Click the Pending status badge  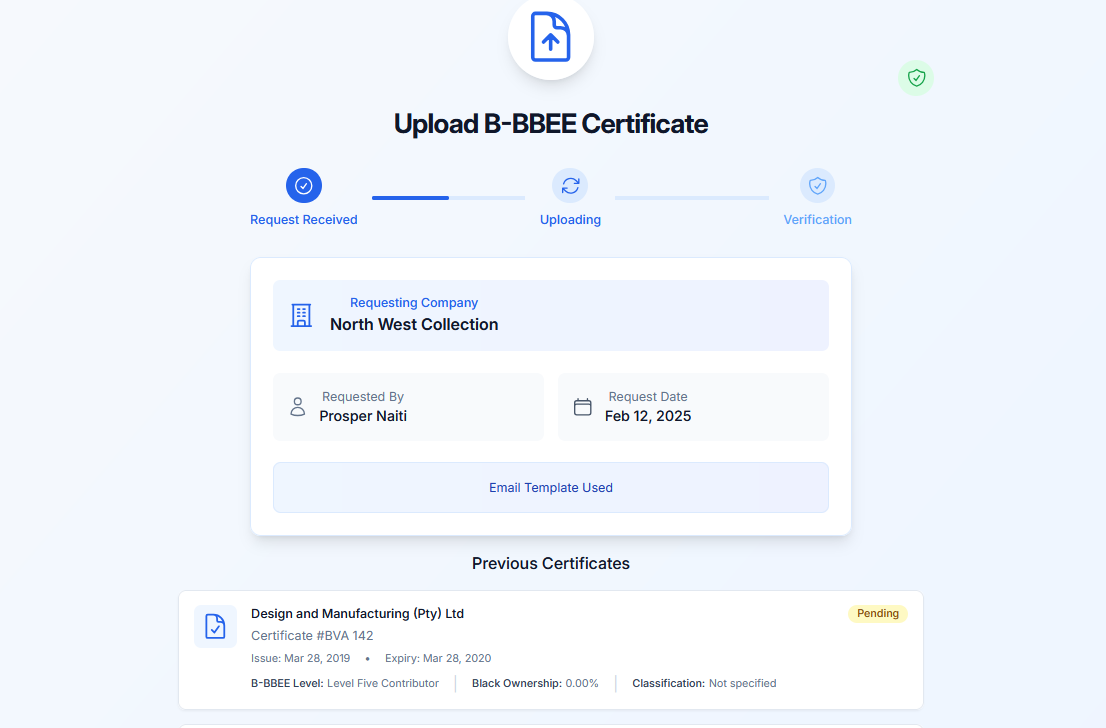(877, 614)
